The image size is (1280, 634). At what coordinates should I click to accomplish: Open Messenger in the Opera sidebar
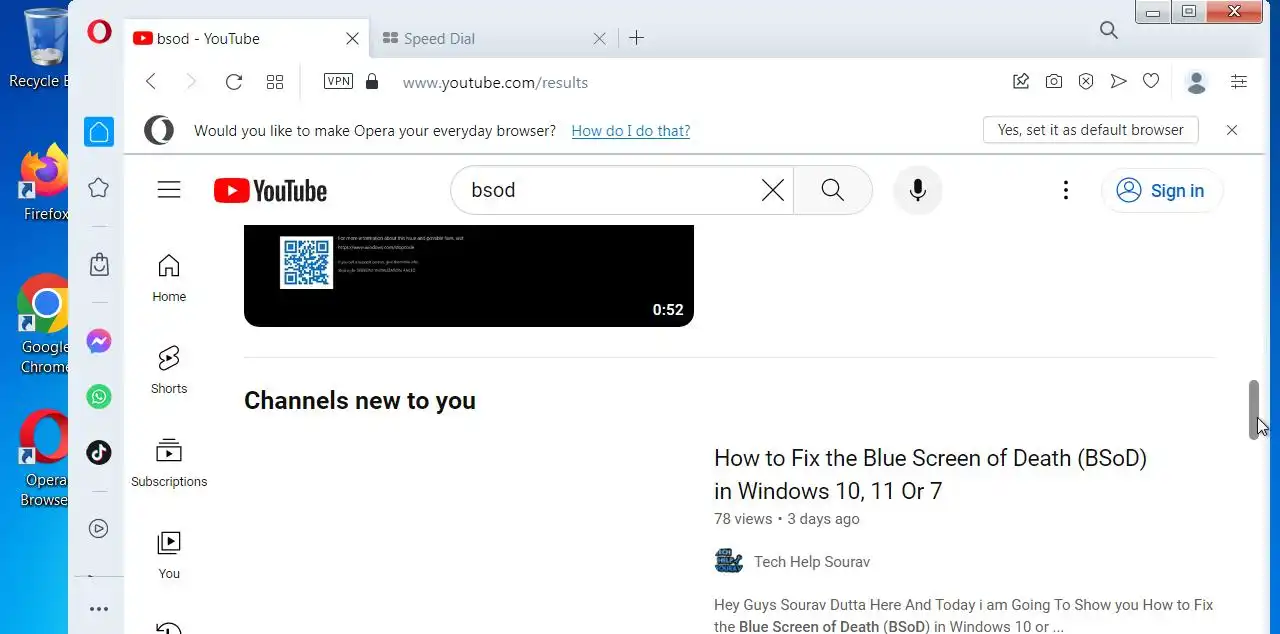99,342
